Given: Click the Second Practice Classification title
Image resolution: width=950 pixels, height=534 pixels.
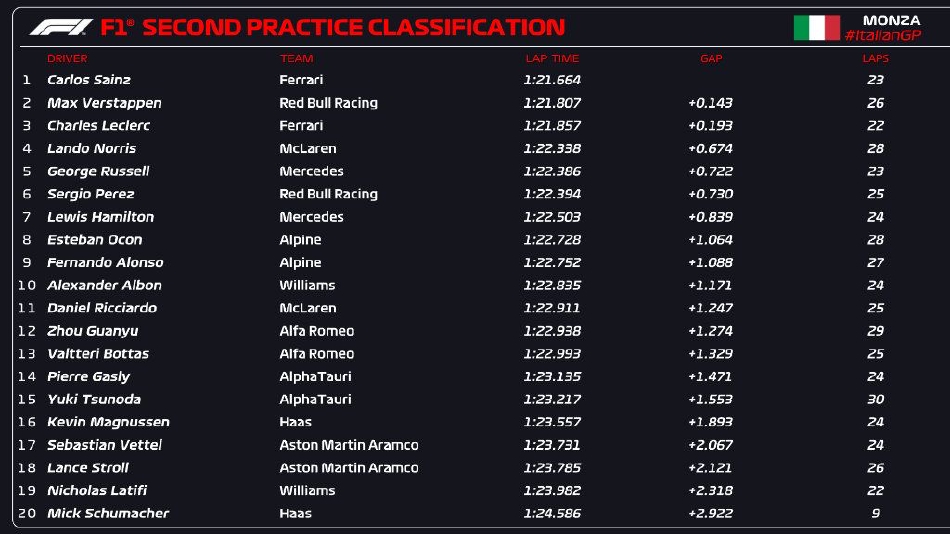Looking at the screenshot, I should pyautogui.click(x=354, y=28).
